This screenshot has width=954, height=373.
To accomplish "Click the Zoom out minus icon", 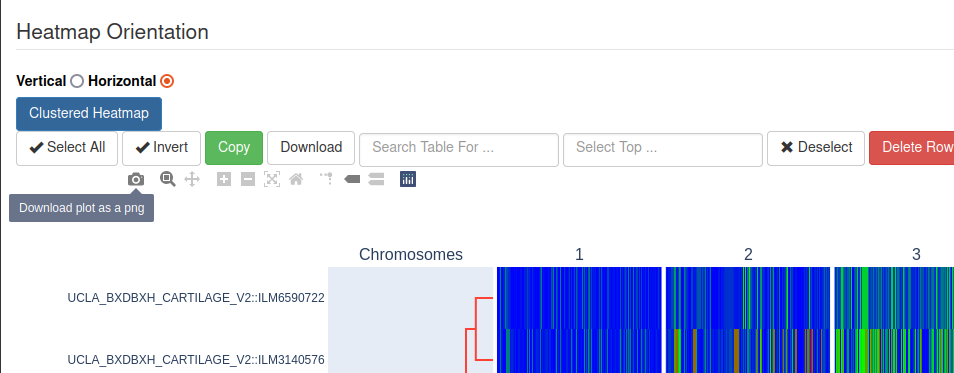I will [248, 180].
